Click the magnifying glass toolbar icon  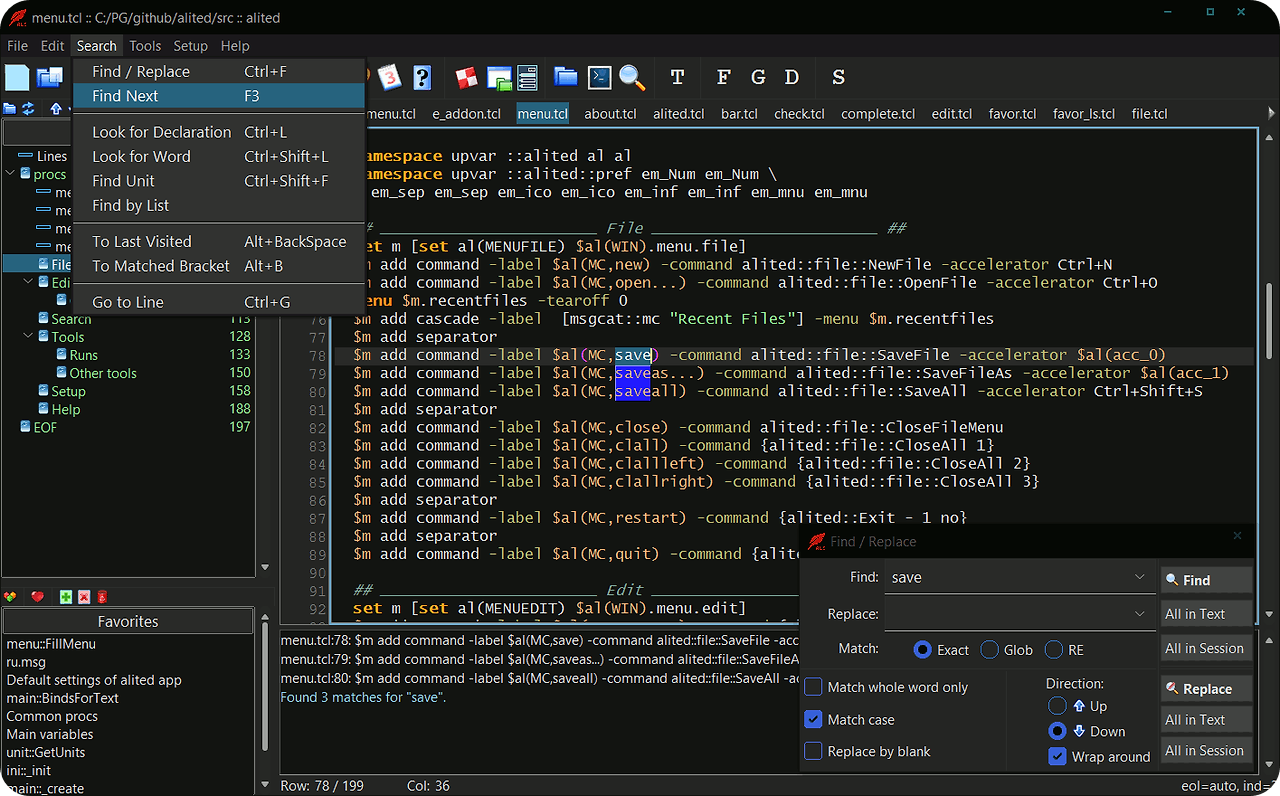pyautogui.click(x=631, y=77)
